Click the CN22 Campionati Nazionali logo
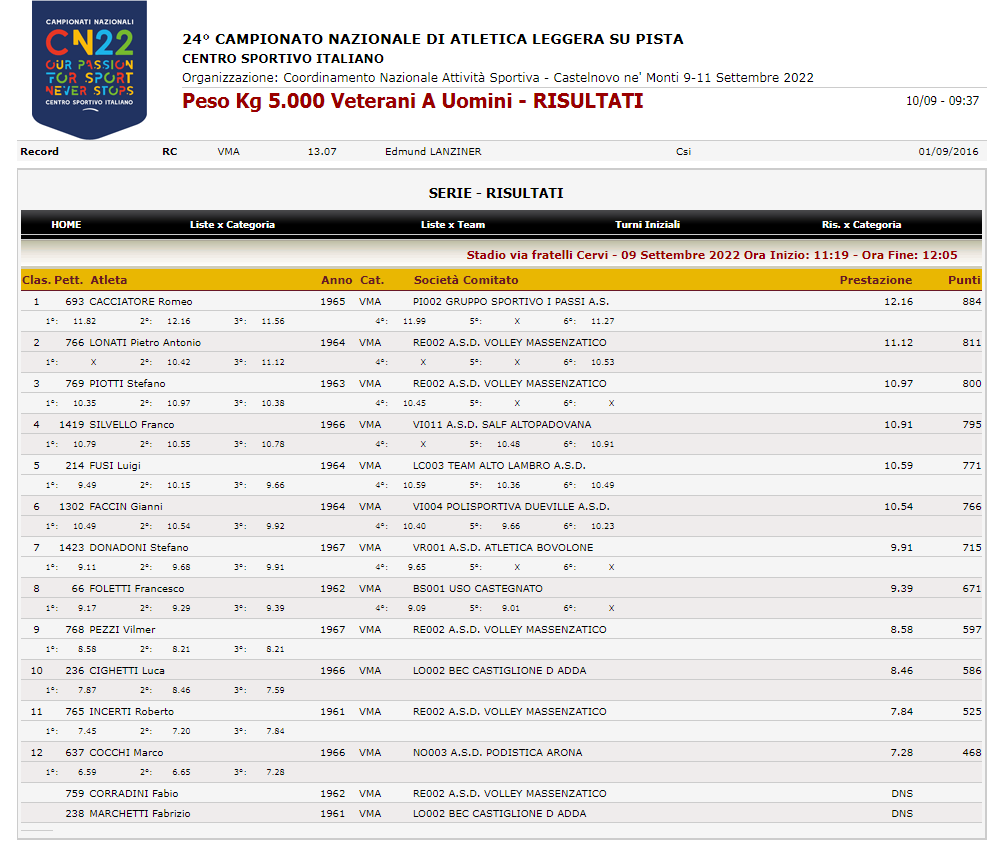Image resolution: width=1006 pixels, height=851 pixels. tap(89, 69)
